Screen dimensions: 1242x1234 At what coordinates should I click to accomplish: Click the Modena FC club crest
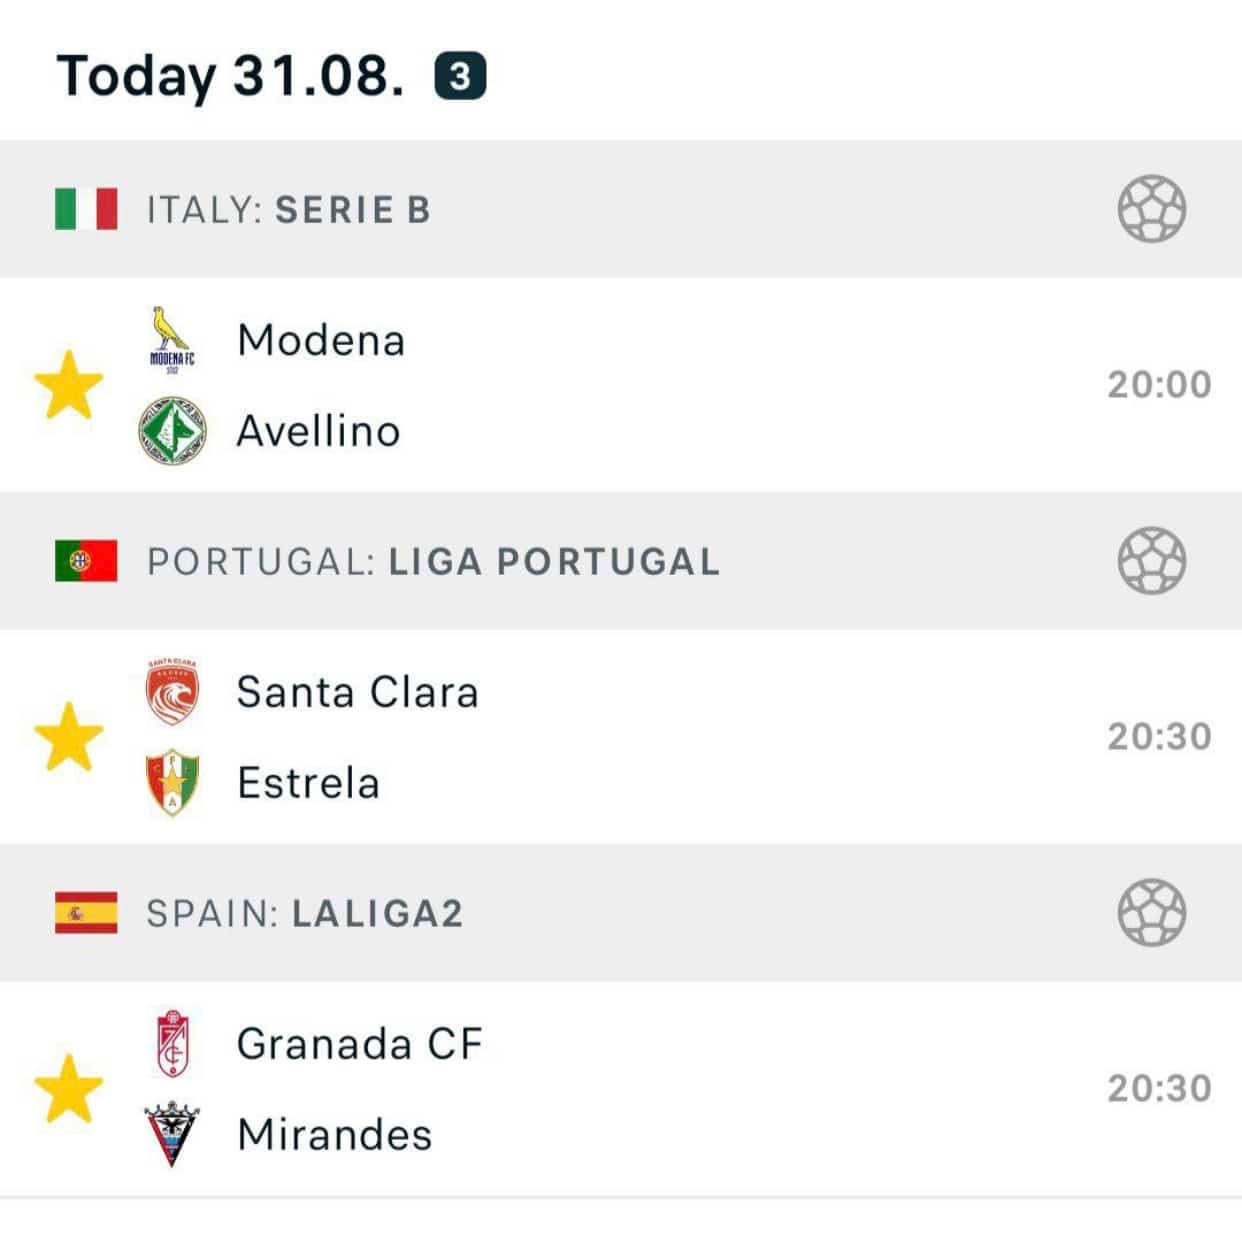point(172,340)
